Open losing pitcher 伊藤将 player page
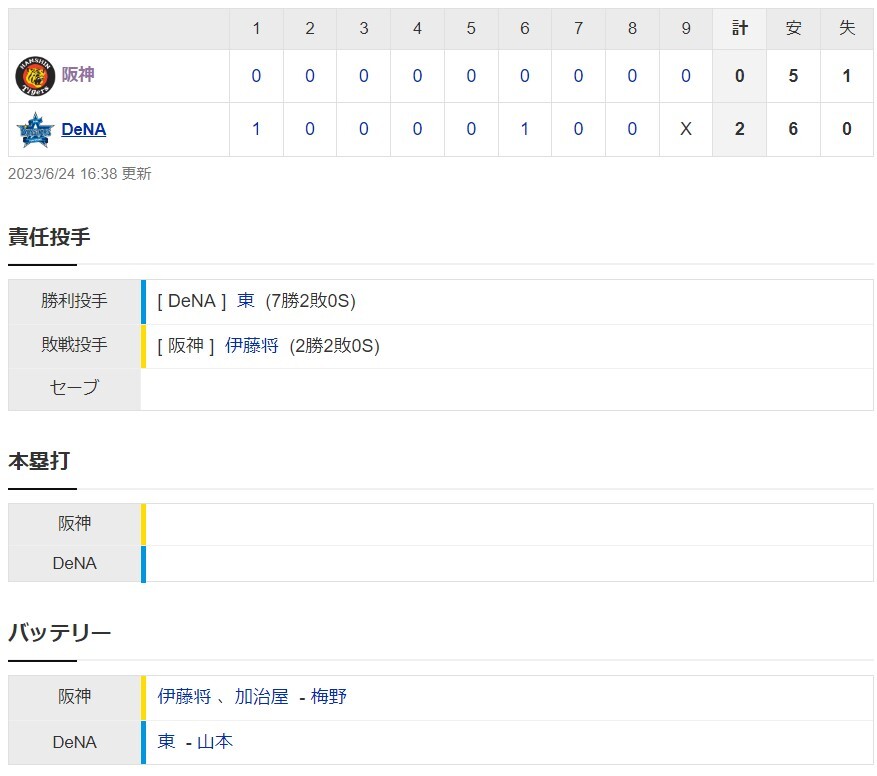The width and height of the screenshot is (877, 776). [x=251, y=346]
